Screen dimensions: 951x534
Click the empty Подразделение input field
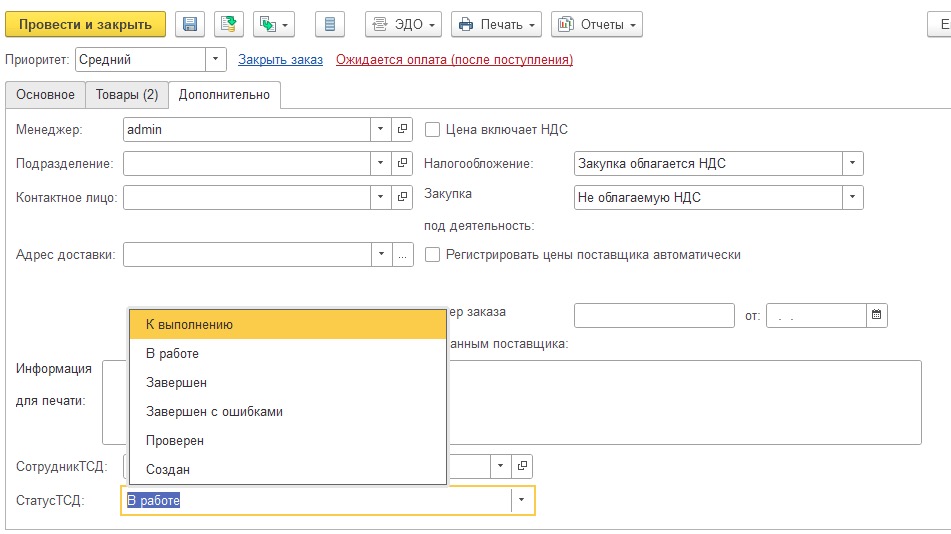(x=247, y=163)
